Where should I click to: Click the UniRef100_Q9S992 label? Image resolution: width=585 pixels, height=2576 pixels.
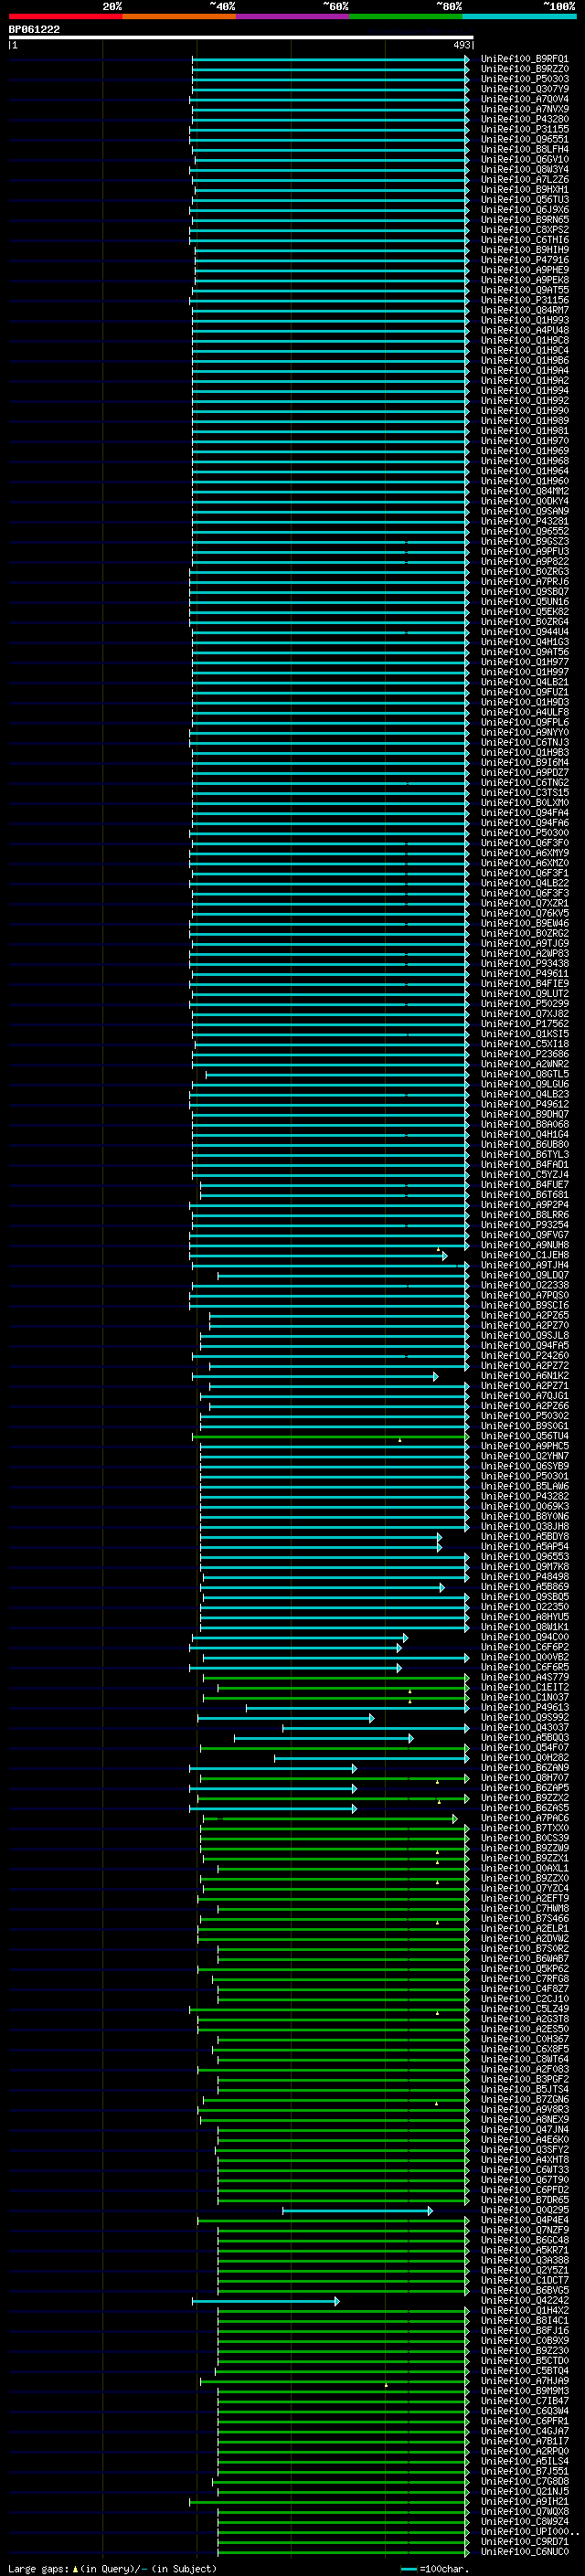[x=524, y=1717]
